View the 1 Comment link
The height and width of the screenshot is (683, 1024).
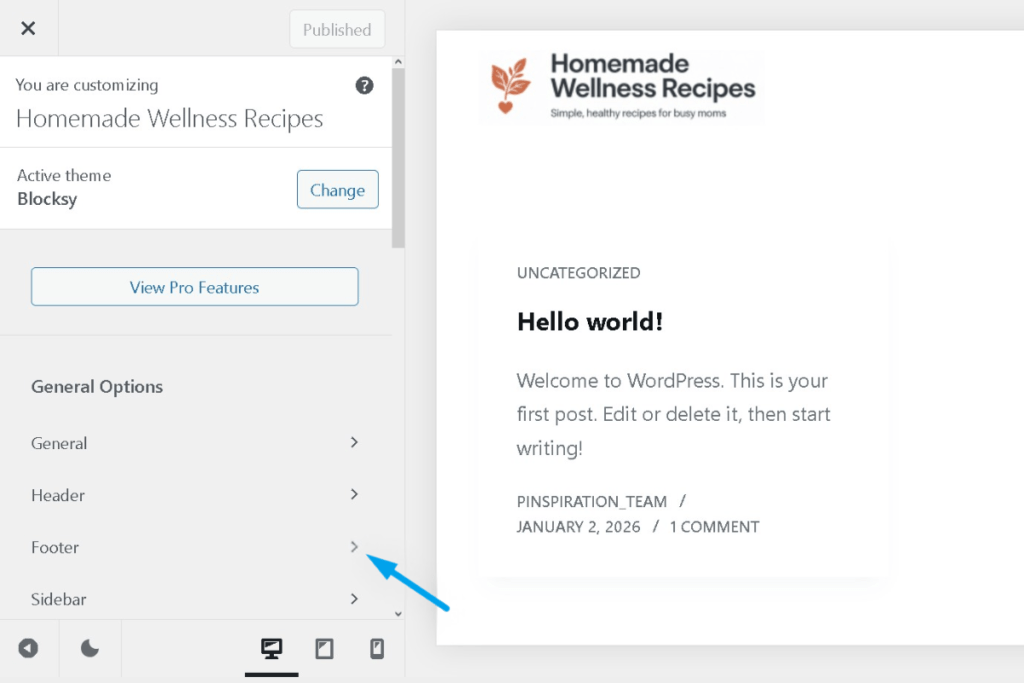click(x=714, y=527)
